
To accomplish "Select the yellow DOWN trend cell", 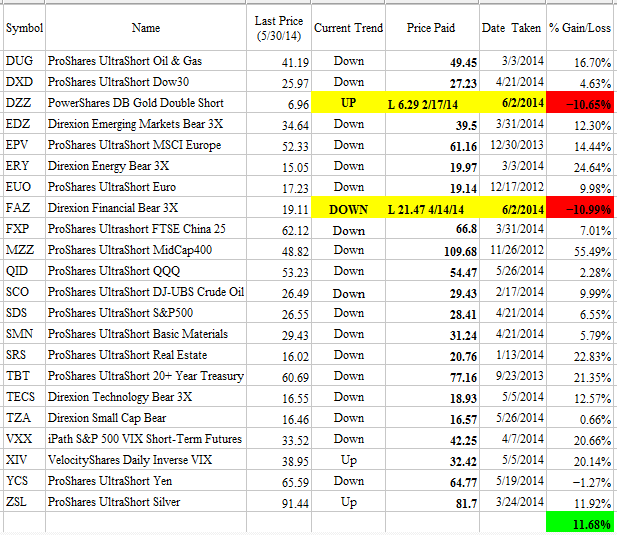I will 348,208.
